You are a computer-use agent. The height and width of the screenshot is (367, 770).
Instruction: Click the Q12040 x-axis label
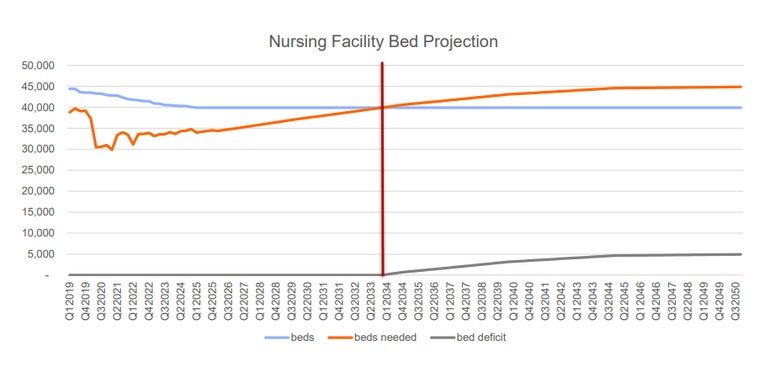tap(514, 301)
